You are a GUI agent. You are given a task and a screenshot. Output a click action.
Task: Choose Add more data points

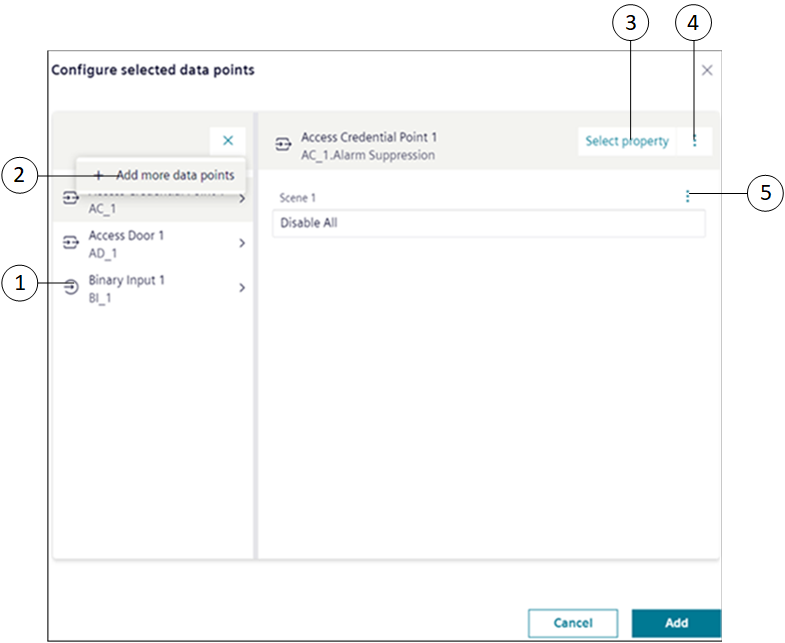click(x=165, y=175)
